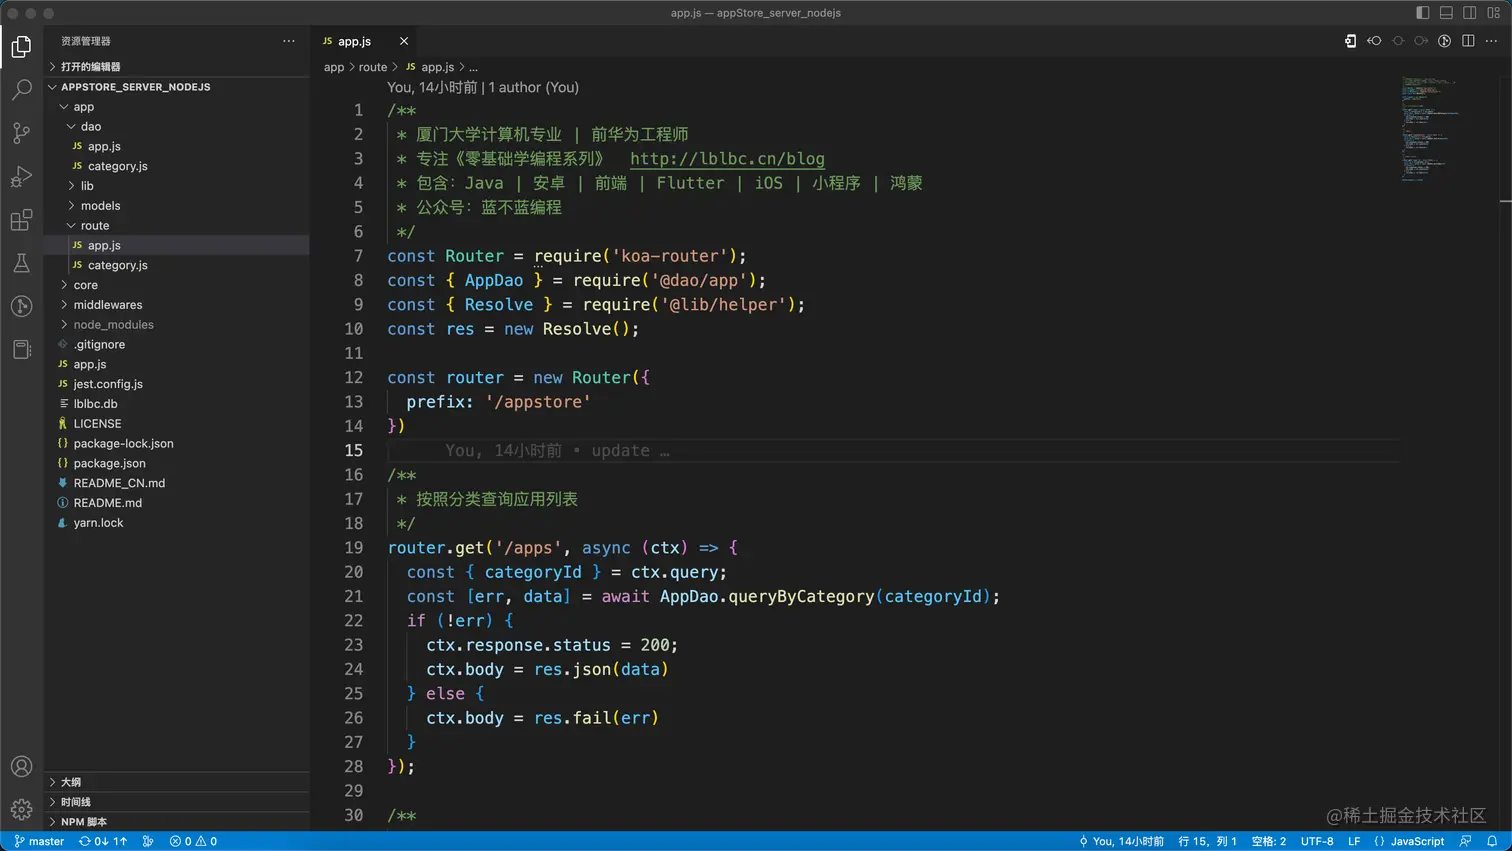
Task: Open category.js under the route folder
Action: click(x=177, y=265)
